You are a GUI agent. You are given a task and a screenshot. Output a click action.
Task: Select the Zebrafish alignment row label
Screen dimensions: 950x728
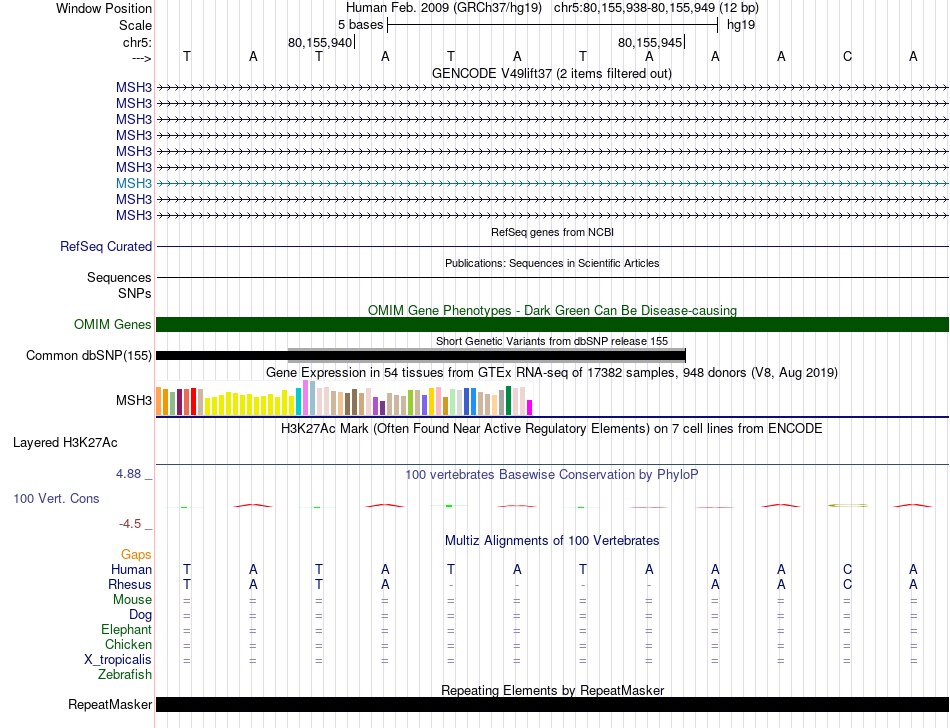coord(125,674)
